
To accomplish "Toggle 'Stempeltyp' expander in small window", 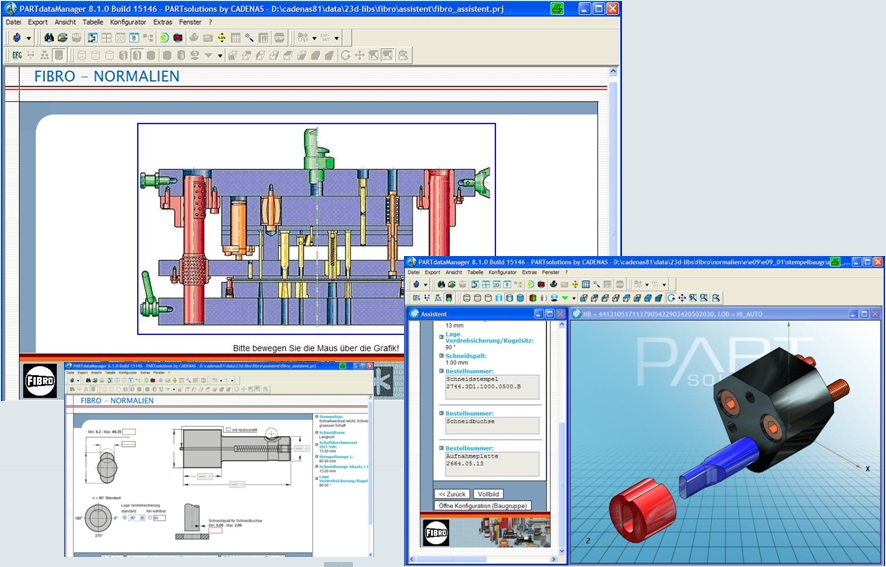I will tap(316, 417).
